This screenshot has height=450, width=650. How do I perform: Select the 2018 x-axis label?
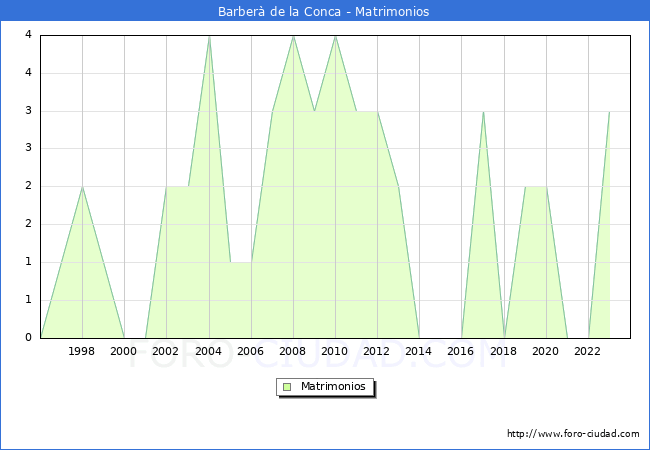[x=504, y=351]
